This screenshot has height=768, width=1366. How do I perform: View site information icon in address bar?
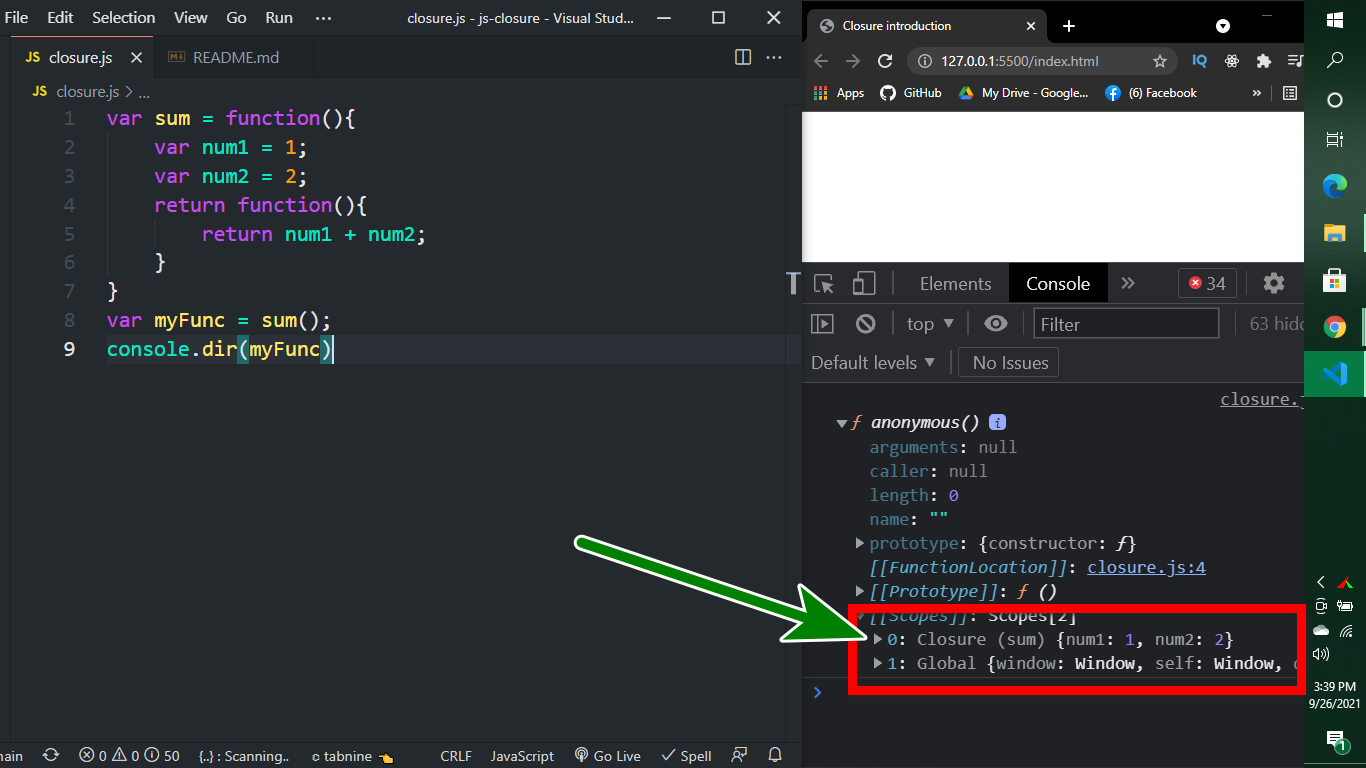pyautogui.click(x=925, y=61)
